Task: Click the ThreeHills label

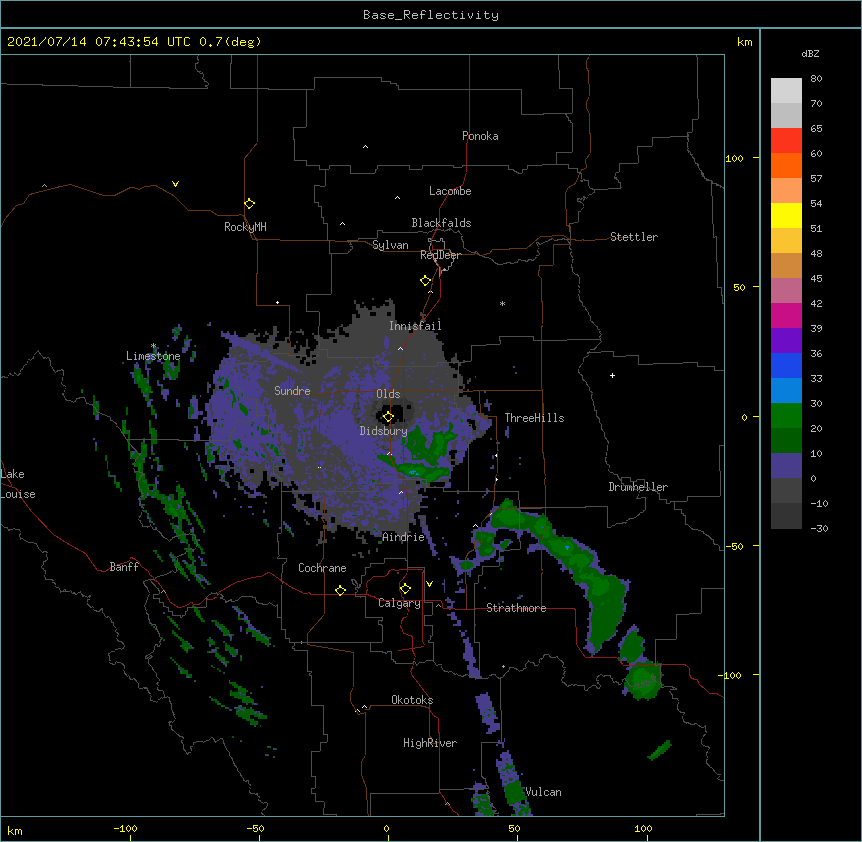Action: click(x=534, y=418)
